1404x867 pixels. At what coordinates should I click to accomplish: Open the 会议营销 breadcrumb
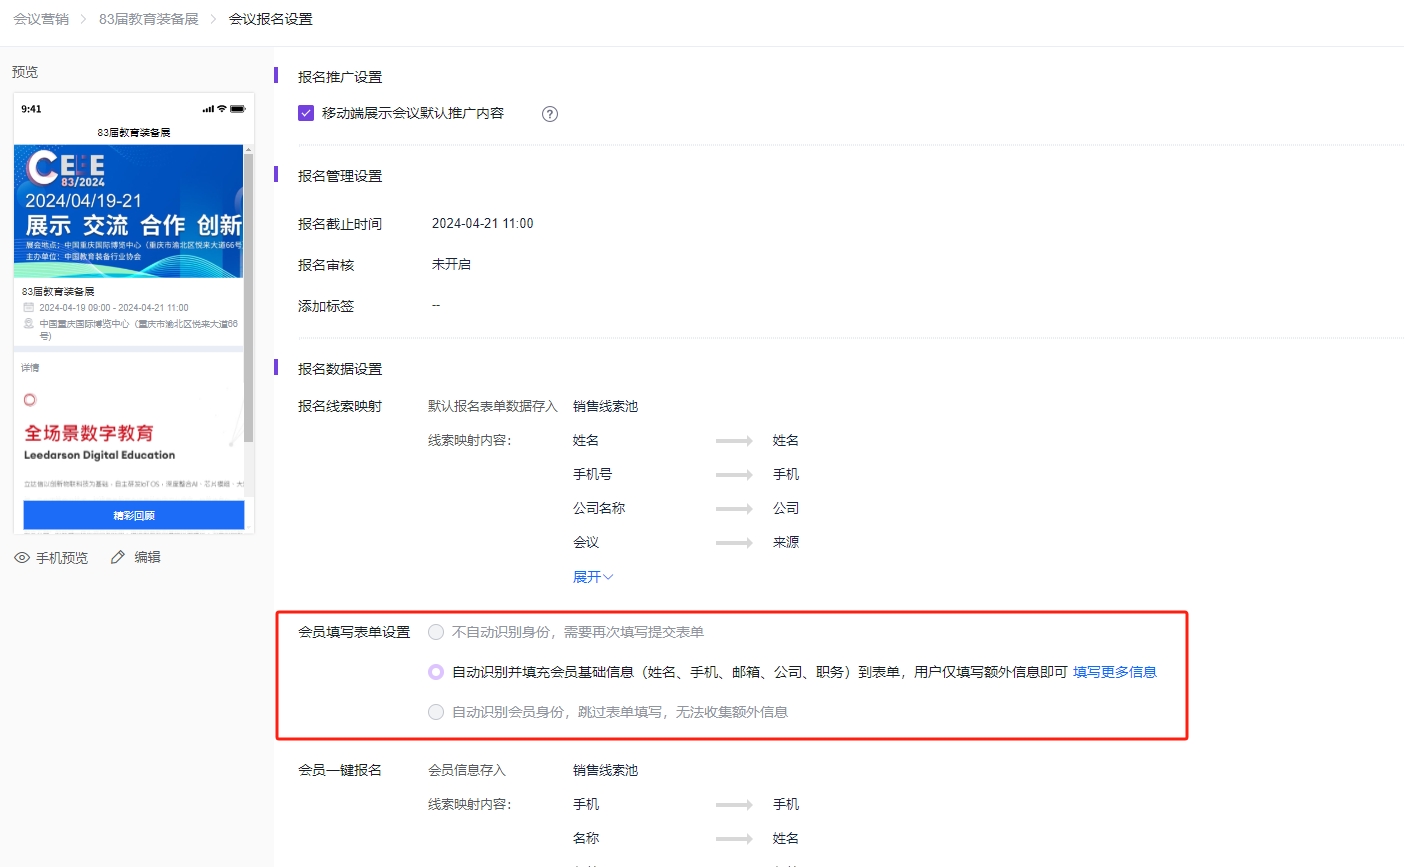(40, 18)
